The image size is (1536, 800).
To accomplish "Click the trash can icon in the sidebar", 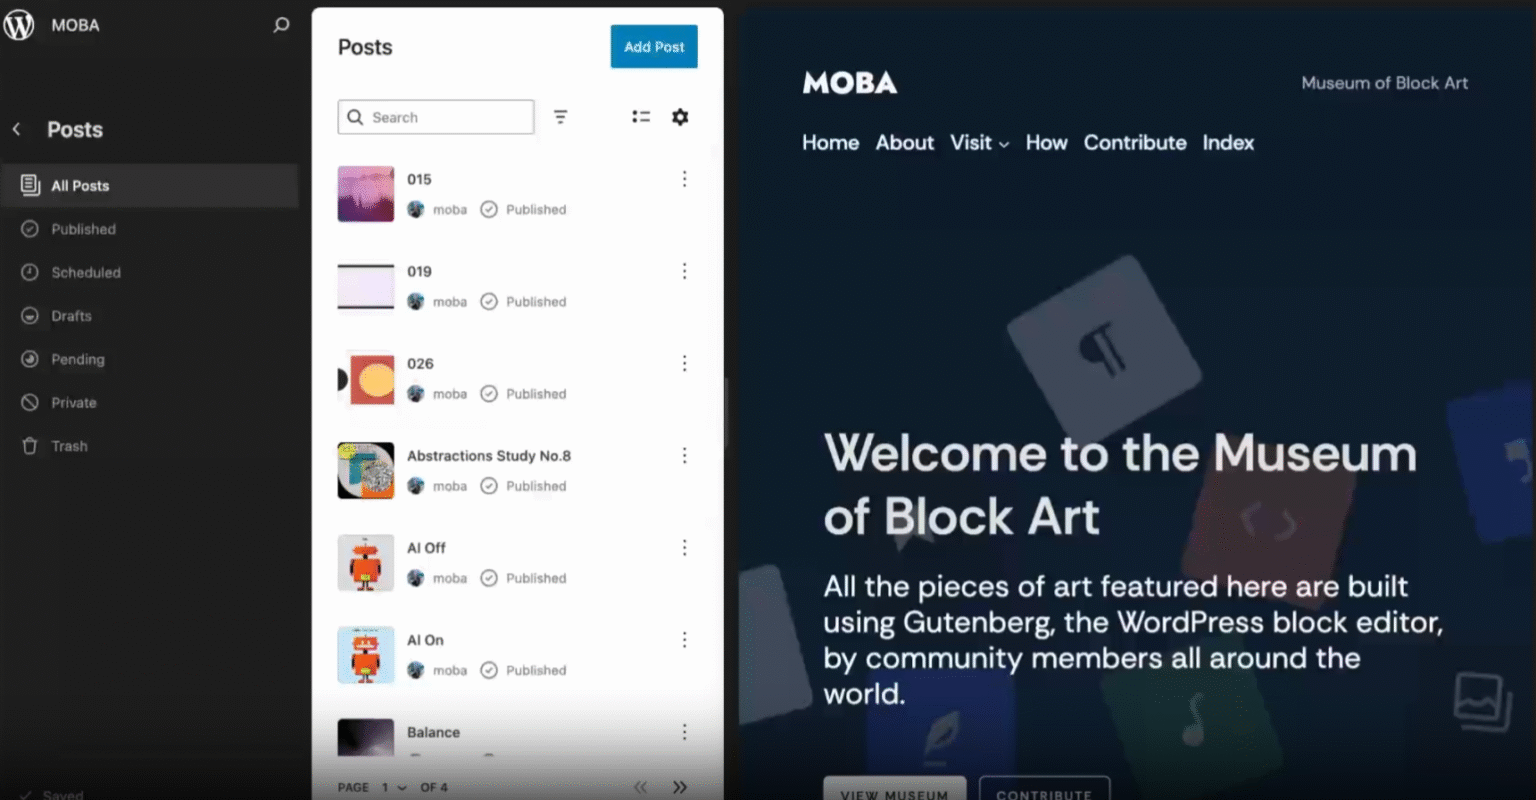I will [x=30, y=446].
